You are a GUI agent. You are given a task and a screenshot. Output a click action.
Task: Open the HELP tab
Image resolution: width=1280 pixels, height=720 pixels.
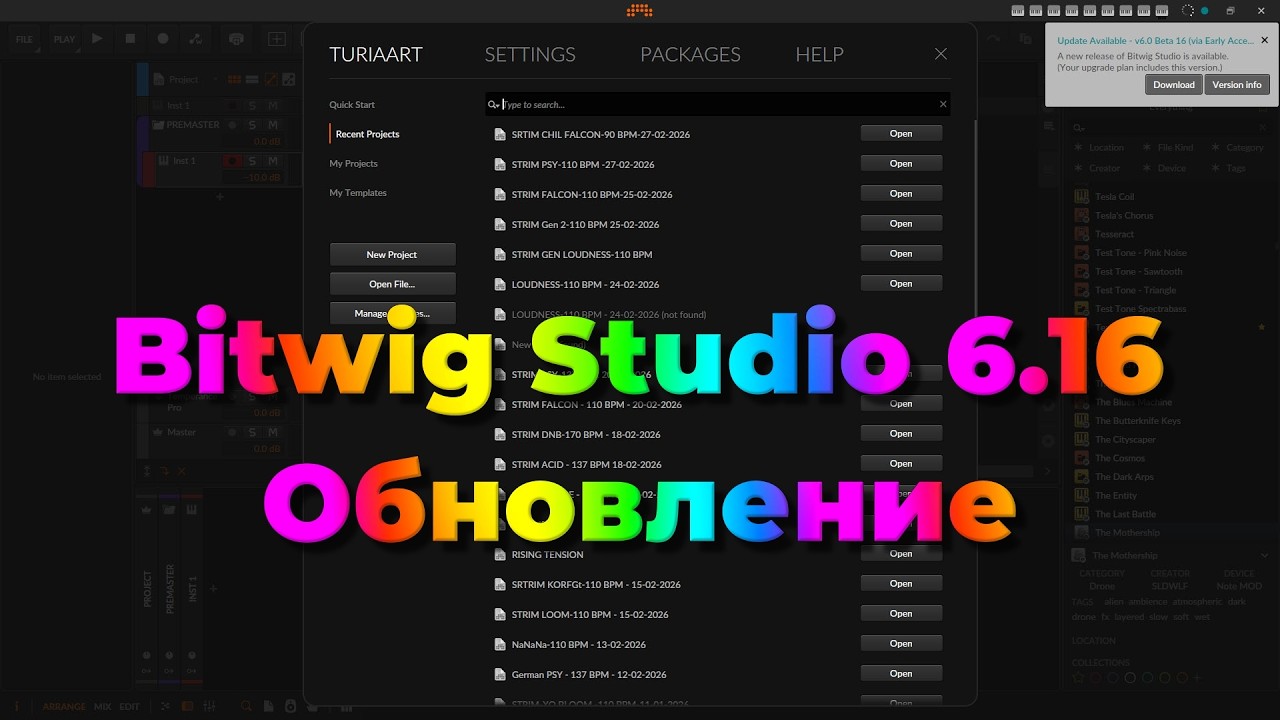pos(819,54)
